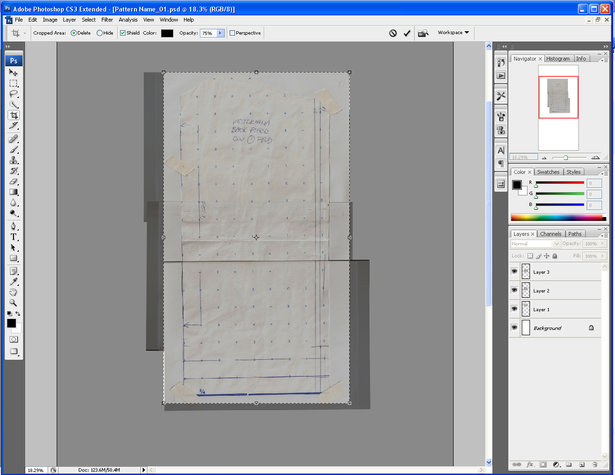Click the crop shield color swatch
Viewport: 615px width, 475px height.
[167, 33]
